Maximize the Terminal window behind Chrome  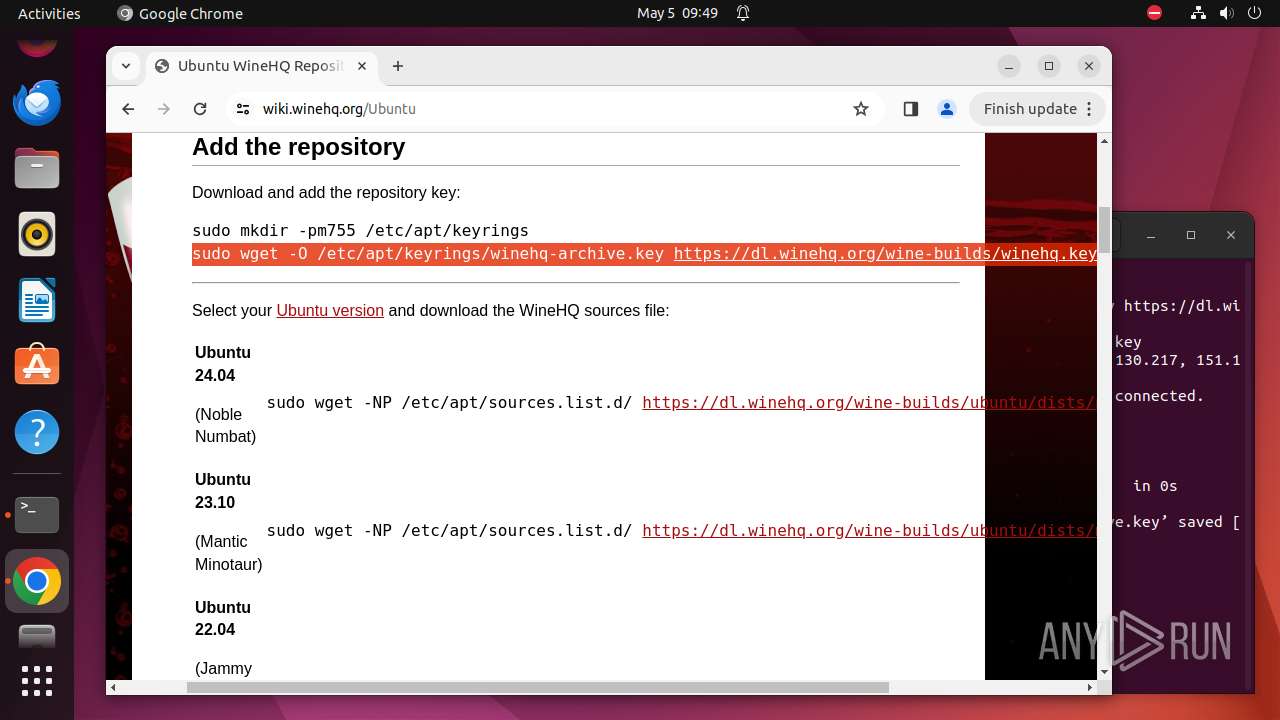[1190, 235]
